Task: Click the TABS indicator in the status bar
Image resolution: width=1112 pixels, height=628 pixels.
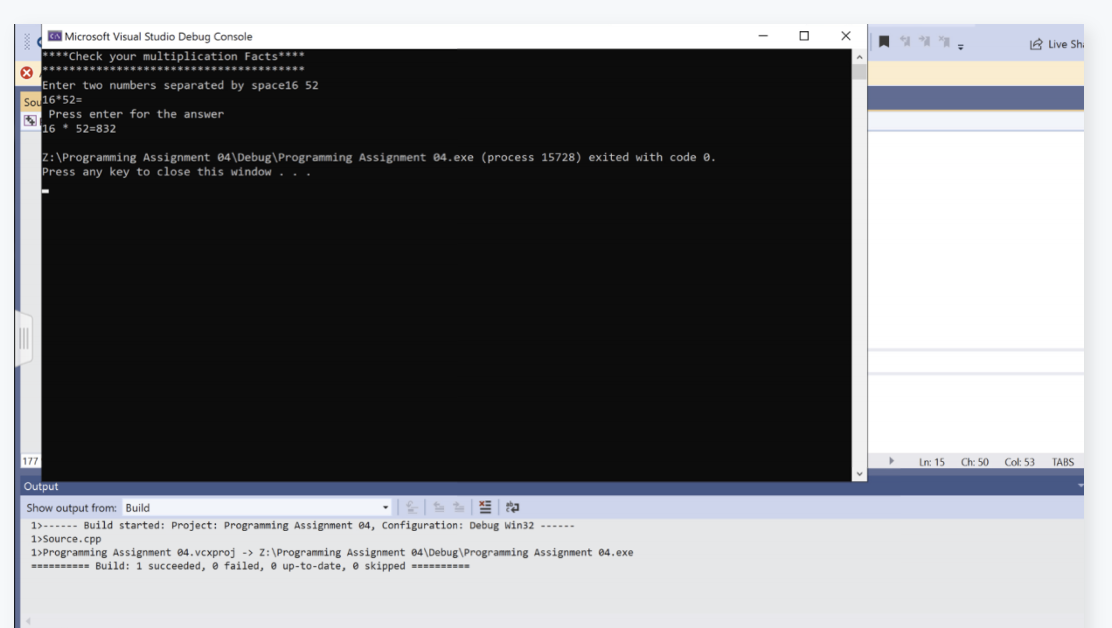Action: [x=1062, y=462]
